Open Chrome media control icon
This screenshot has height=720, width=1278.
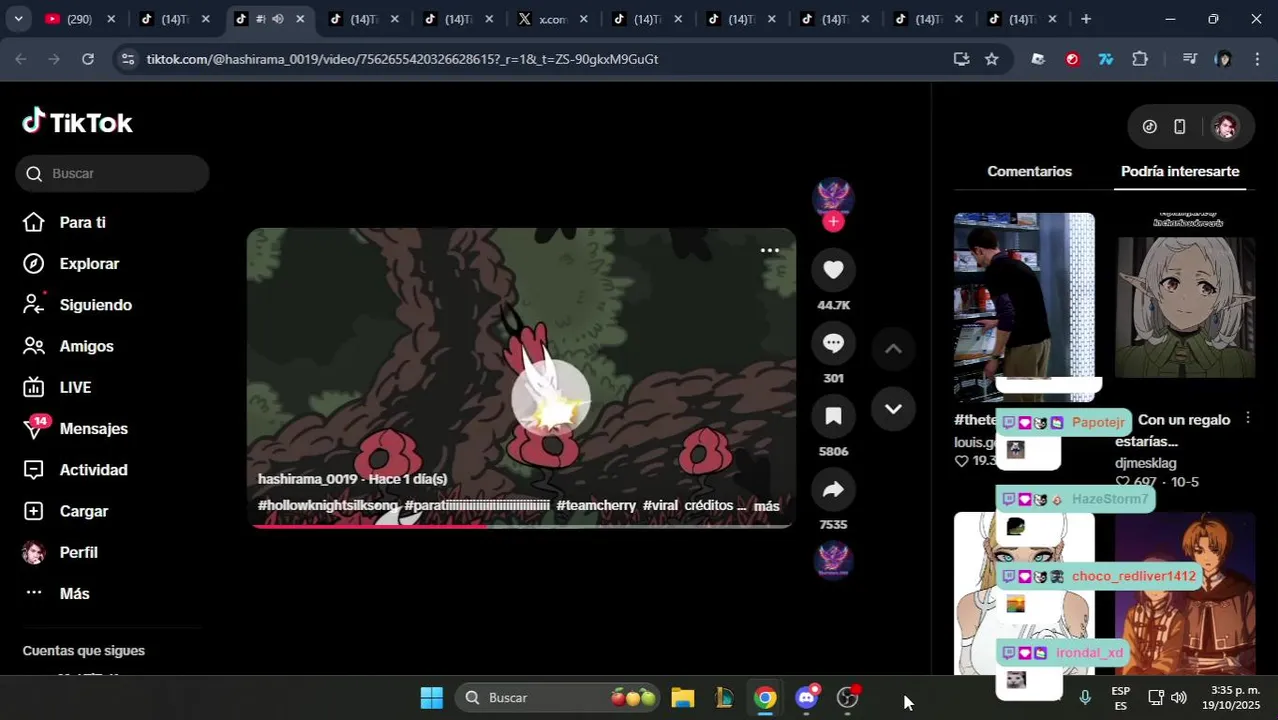tap(1189, 59)
